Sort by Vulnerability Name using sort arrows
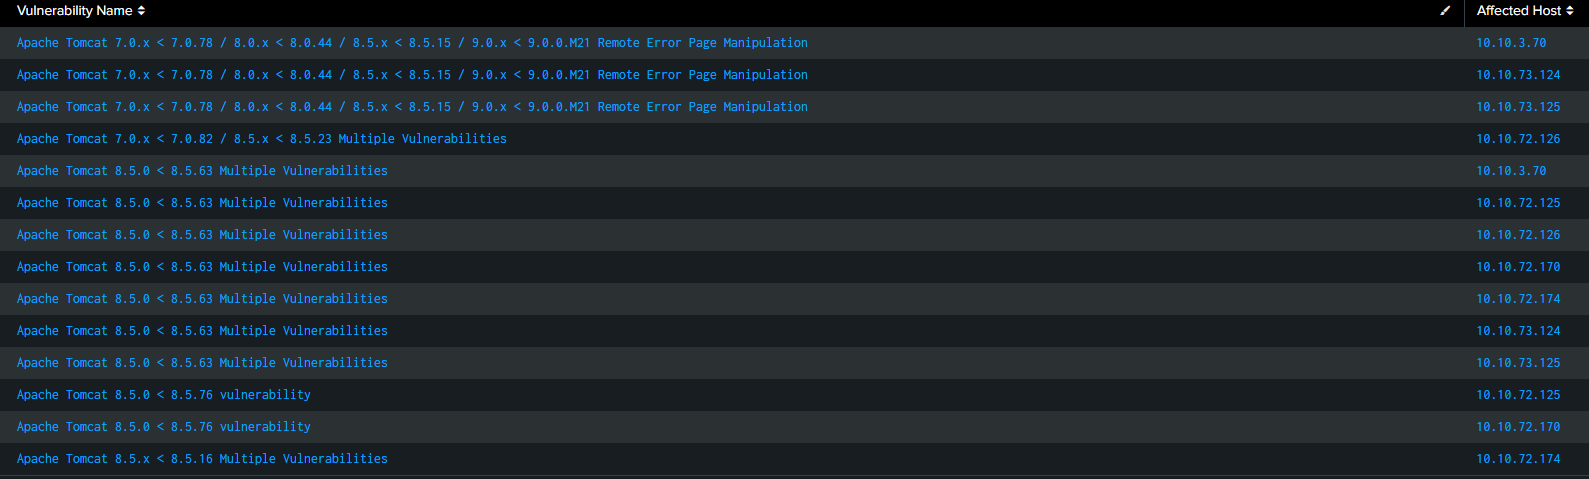The image size is (1589, 479). 141,11
